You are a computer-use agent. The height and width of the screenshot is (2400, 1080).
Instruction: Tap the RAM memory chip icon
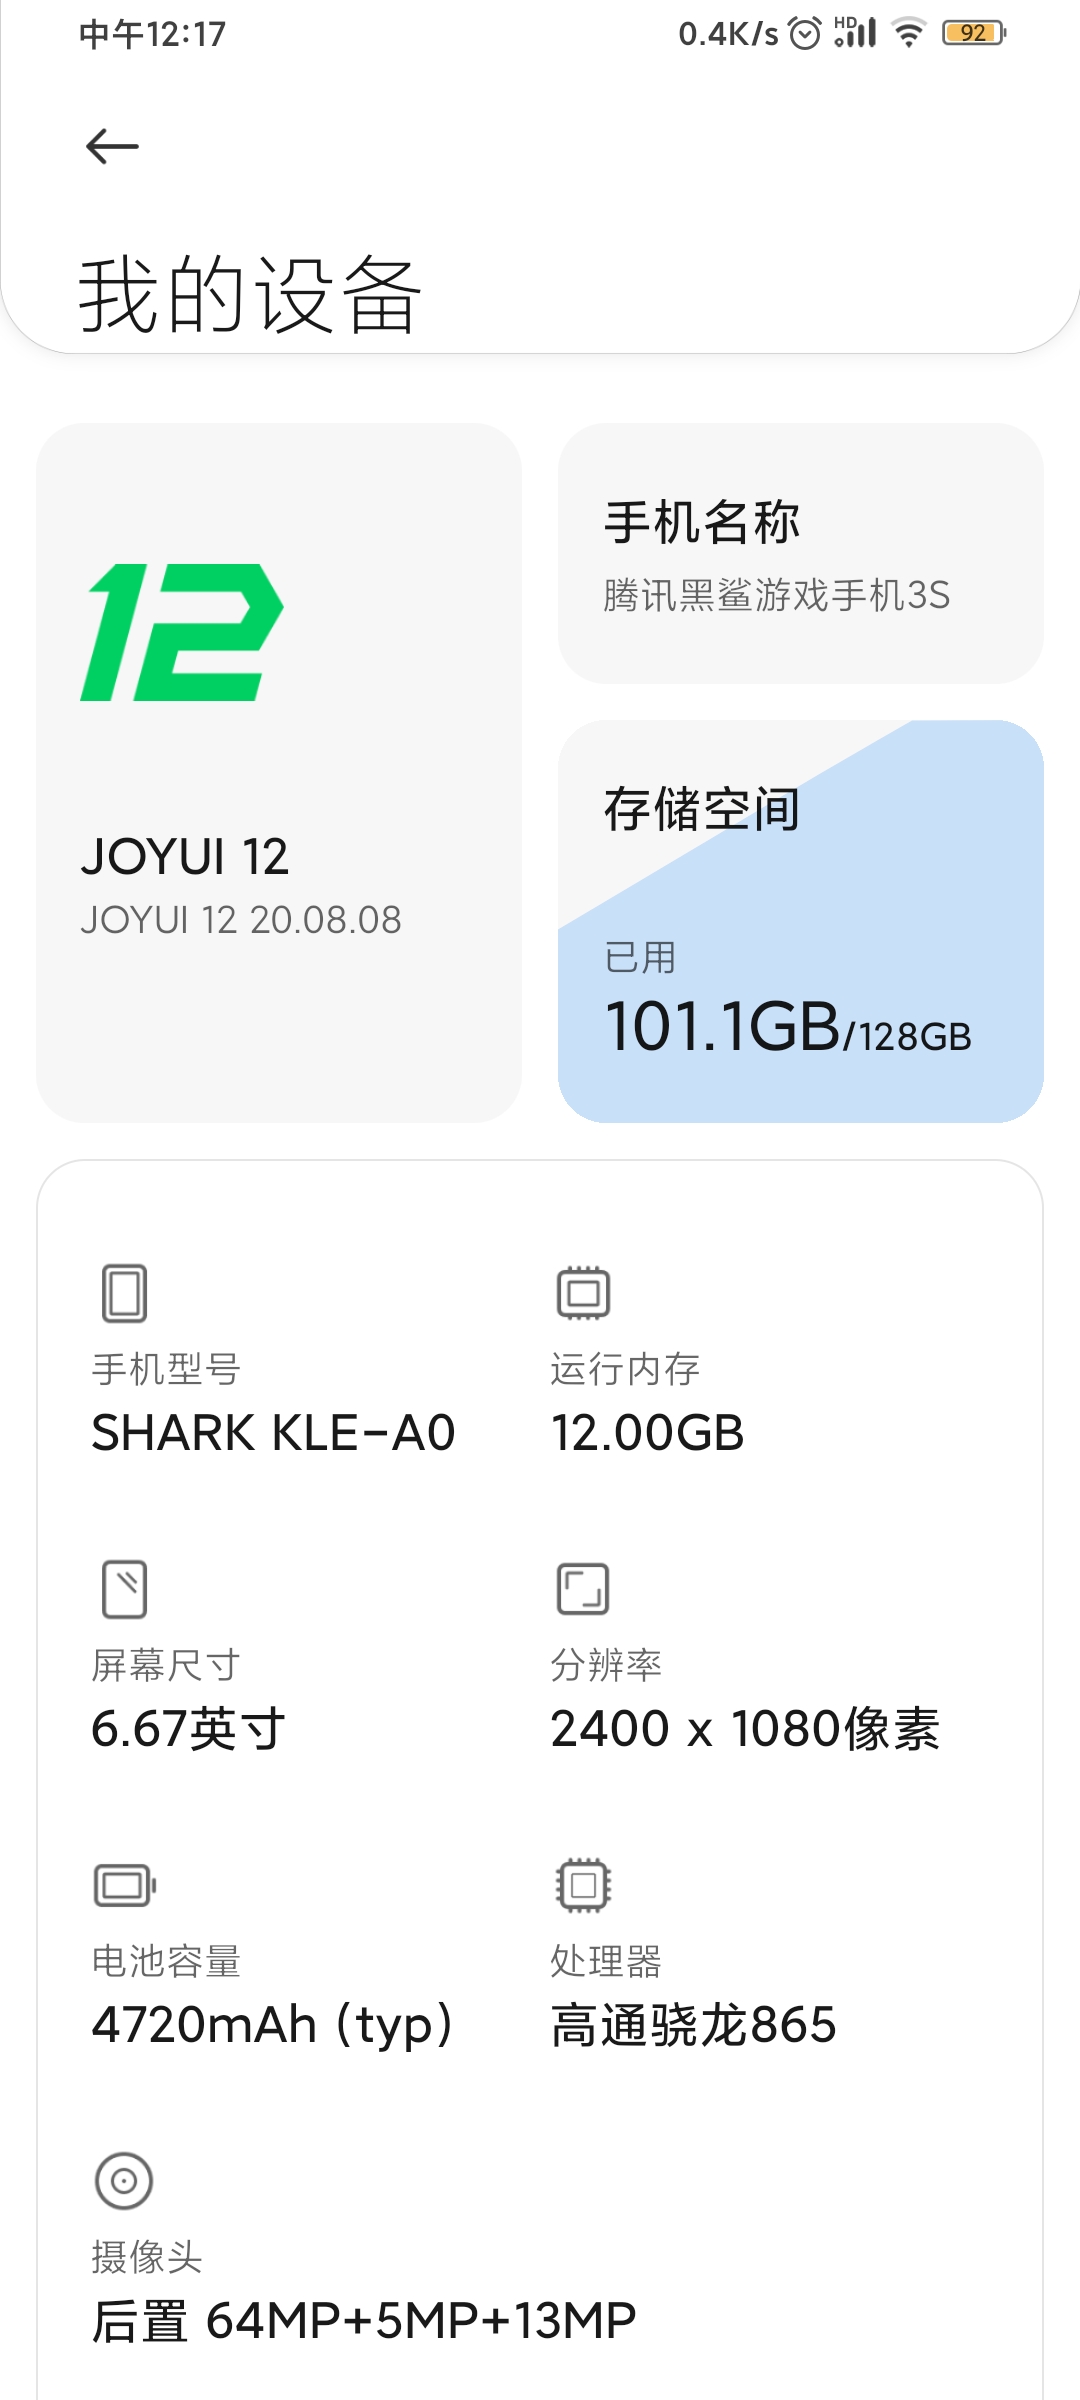point(583,1293)
